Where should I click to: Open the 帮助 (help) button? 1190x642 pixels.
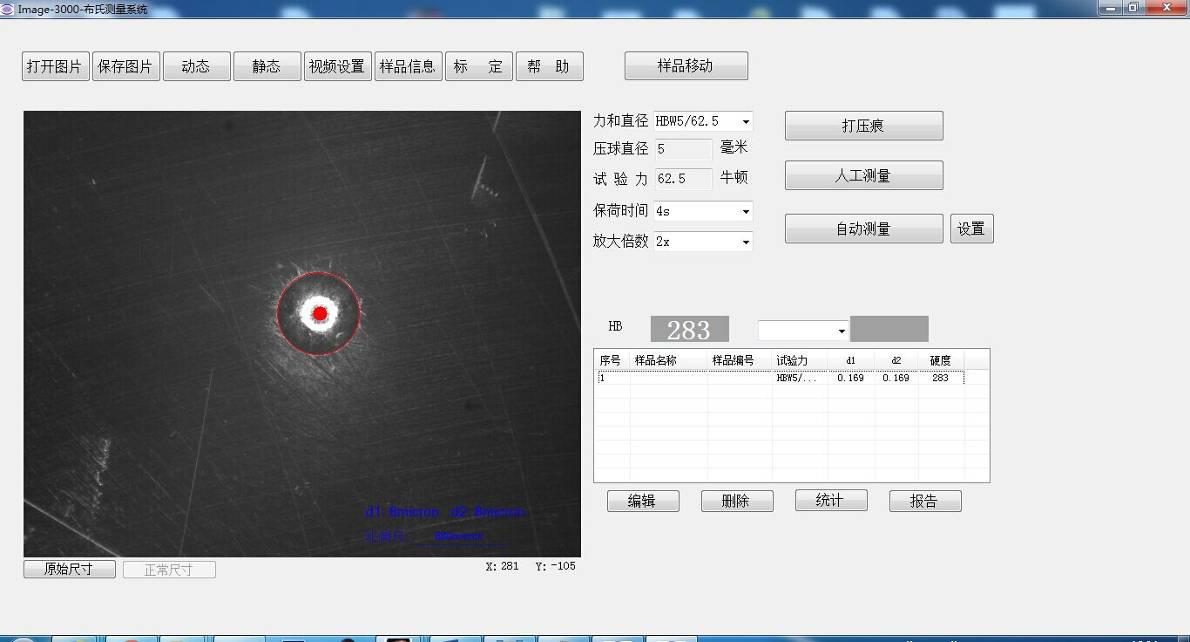[x=549, y=67]
